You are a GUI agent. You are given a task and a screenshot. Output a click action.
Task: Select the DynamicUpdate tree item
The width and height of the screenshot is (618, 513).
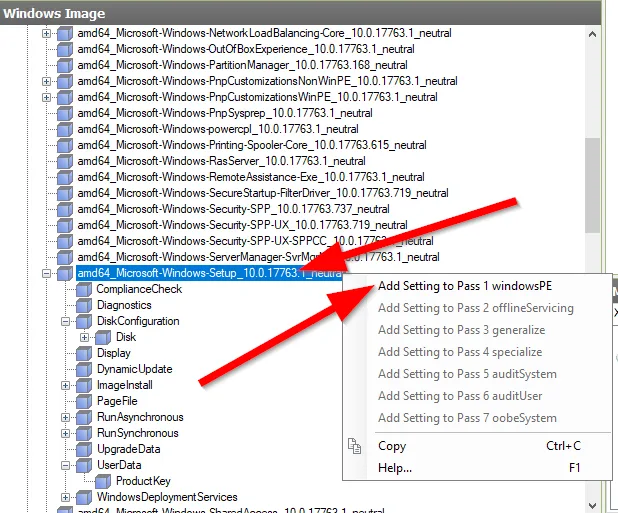pyautogui.click(x=134, y=369)
